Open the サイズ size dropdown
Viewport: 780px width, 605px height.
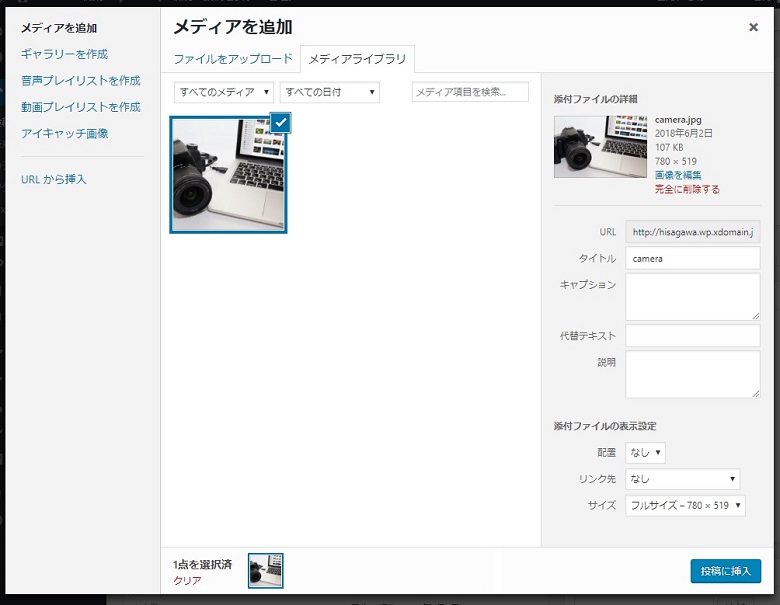click(686, 505)
